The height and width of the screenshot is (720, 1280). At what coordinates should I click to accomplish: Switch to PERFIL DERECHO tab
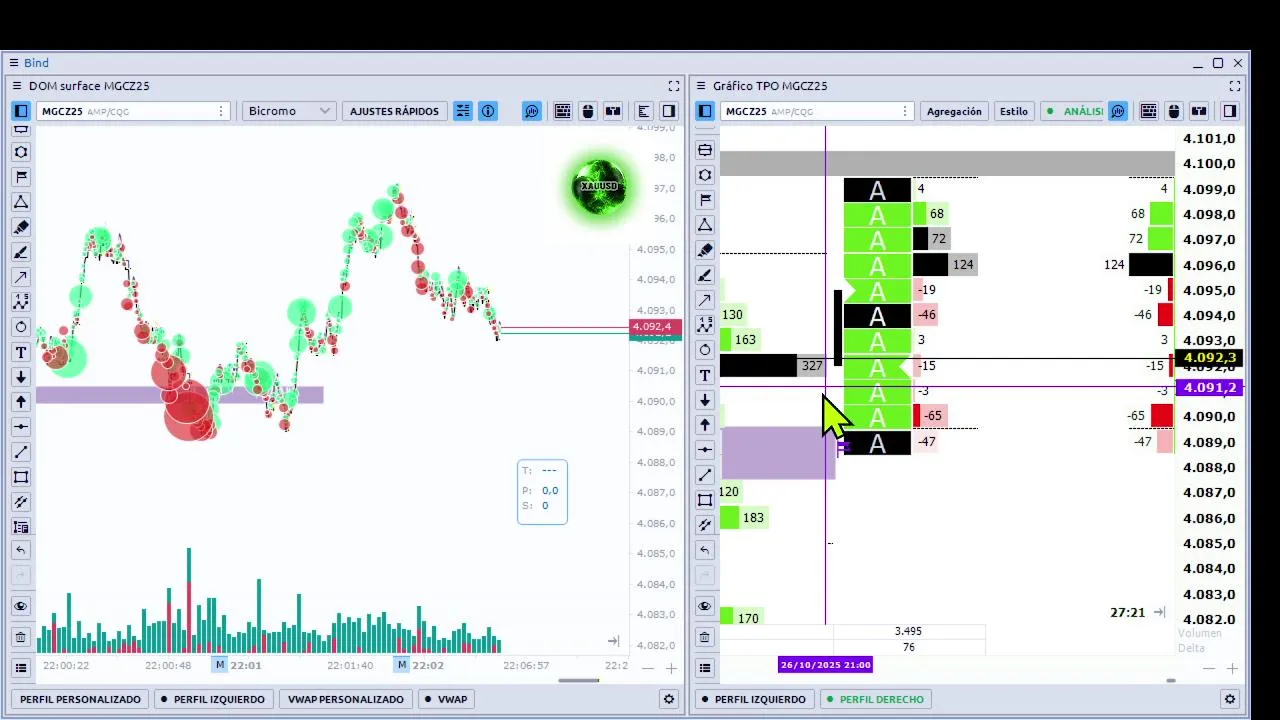click(x=874, y=699)
